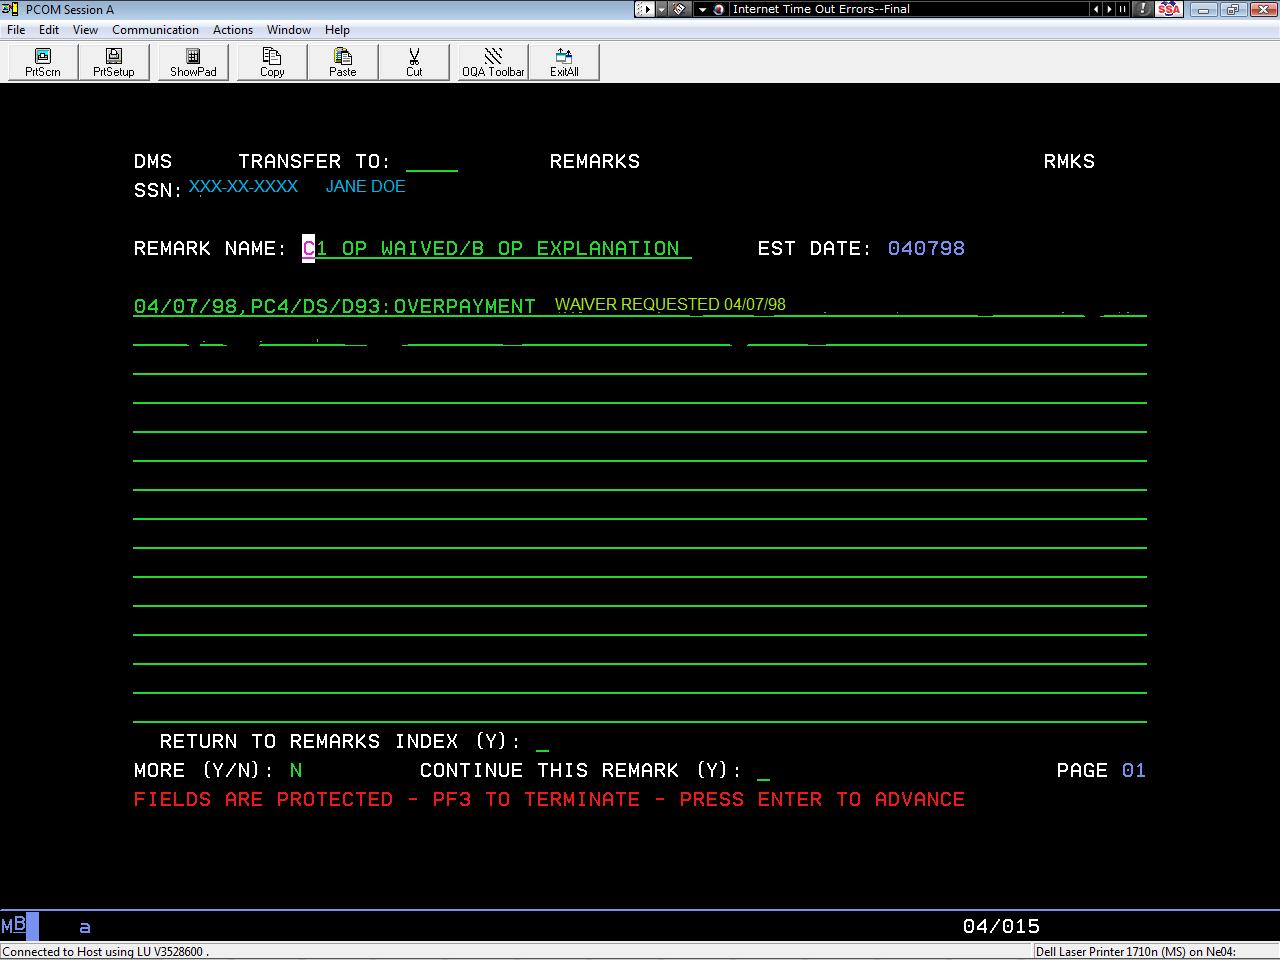Click the next arrow in title bar player
Viewport: 1280px width, 960px height.
1109,9
